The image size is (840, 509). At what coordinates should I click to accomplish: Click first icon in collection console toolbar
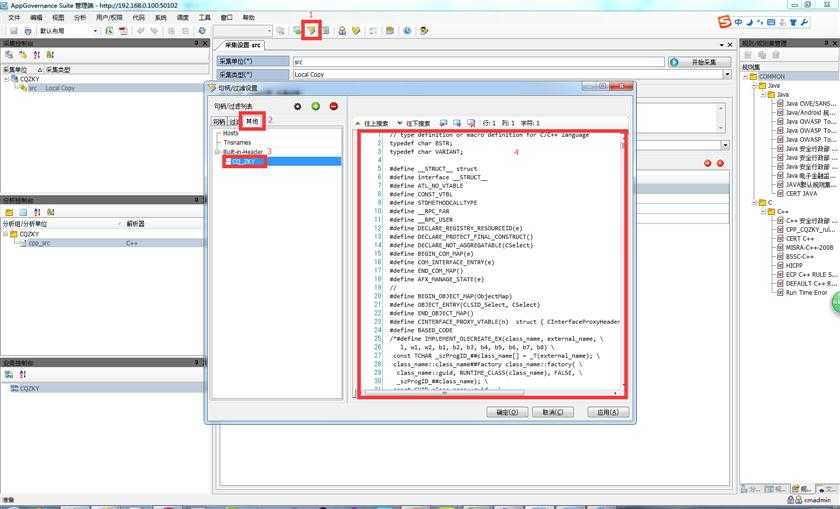[9, 55]
